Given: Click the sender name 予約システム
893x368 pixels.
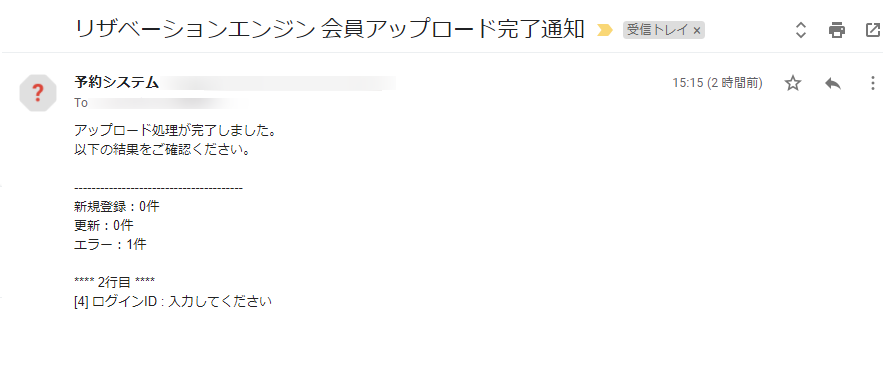Looking at the screenshot, I should pos(116,83).
